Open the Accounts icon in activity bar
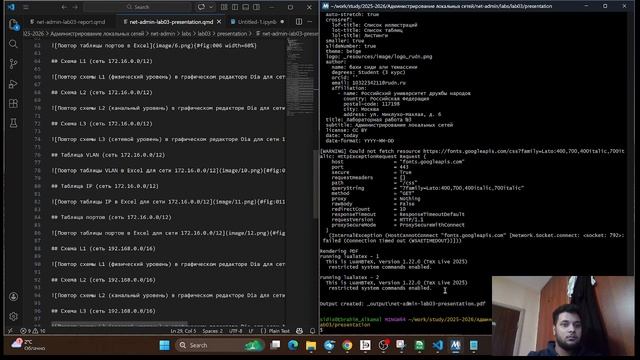640x360 pixels. 13,296
